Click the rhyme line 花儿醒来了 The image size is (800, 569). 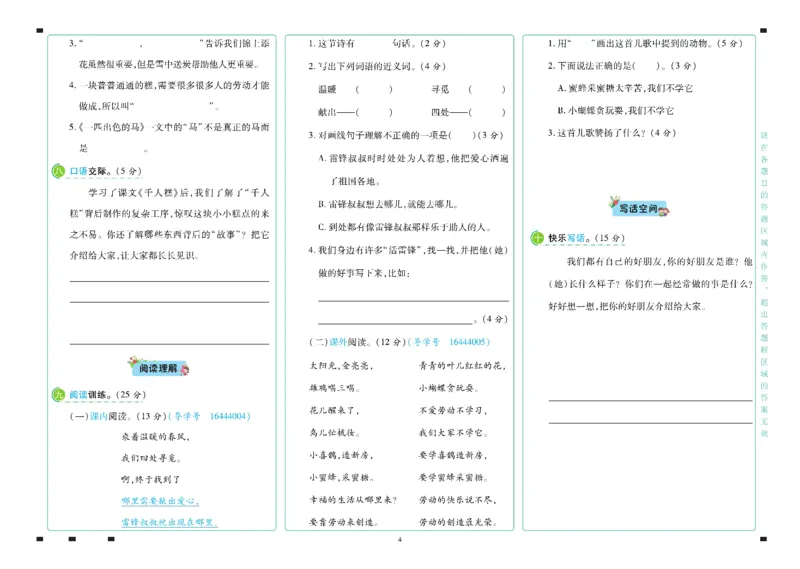[x=334, y=410]
